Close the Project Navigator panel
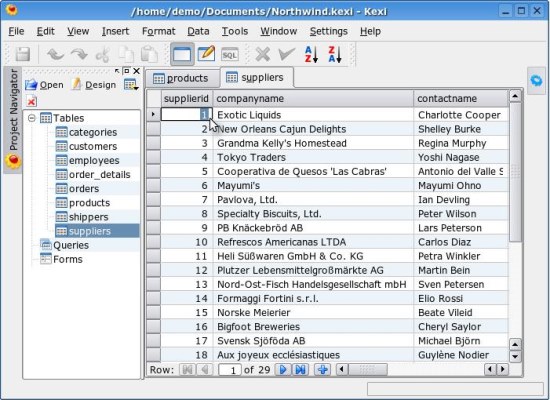Viewport: 550px width, 400px height. 136,71
